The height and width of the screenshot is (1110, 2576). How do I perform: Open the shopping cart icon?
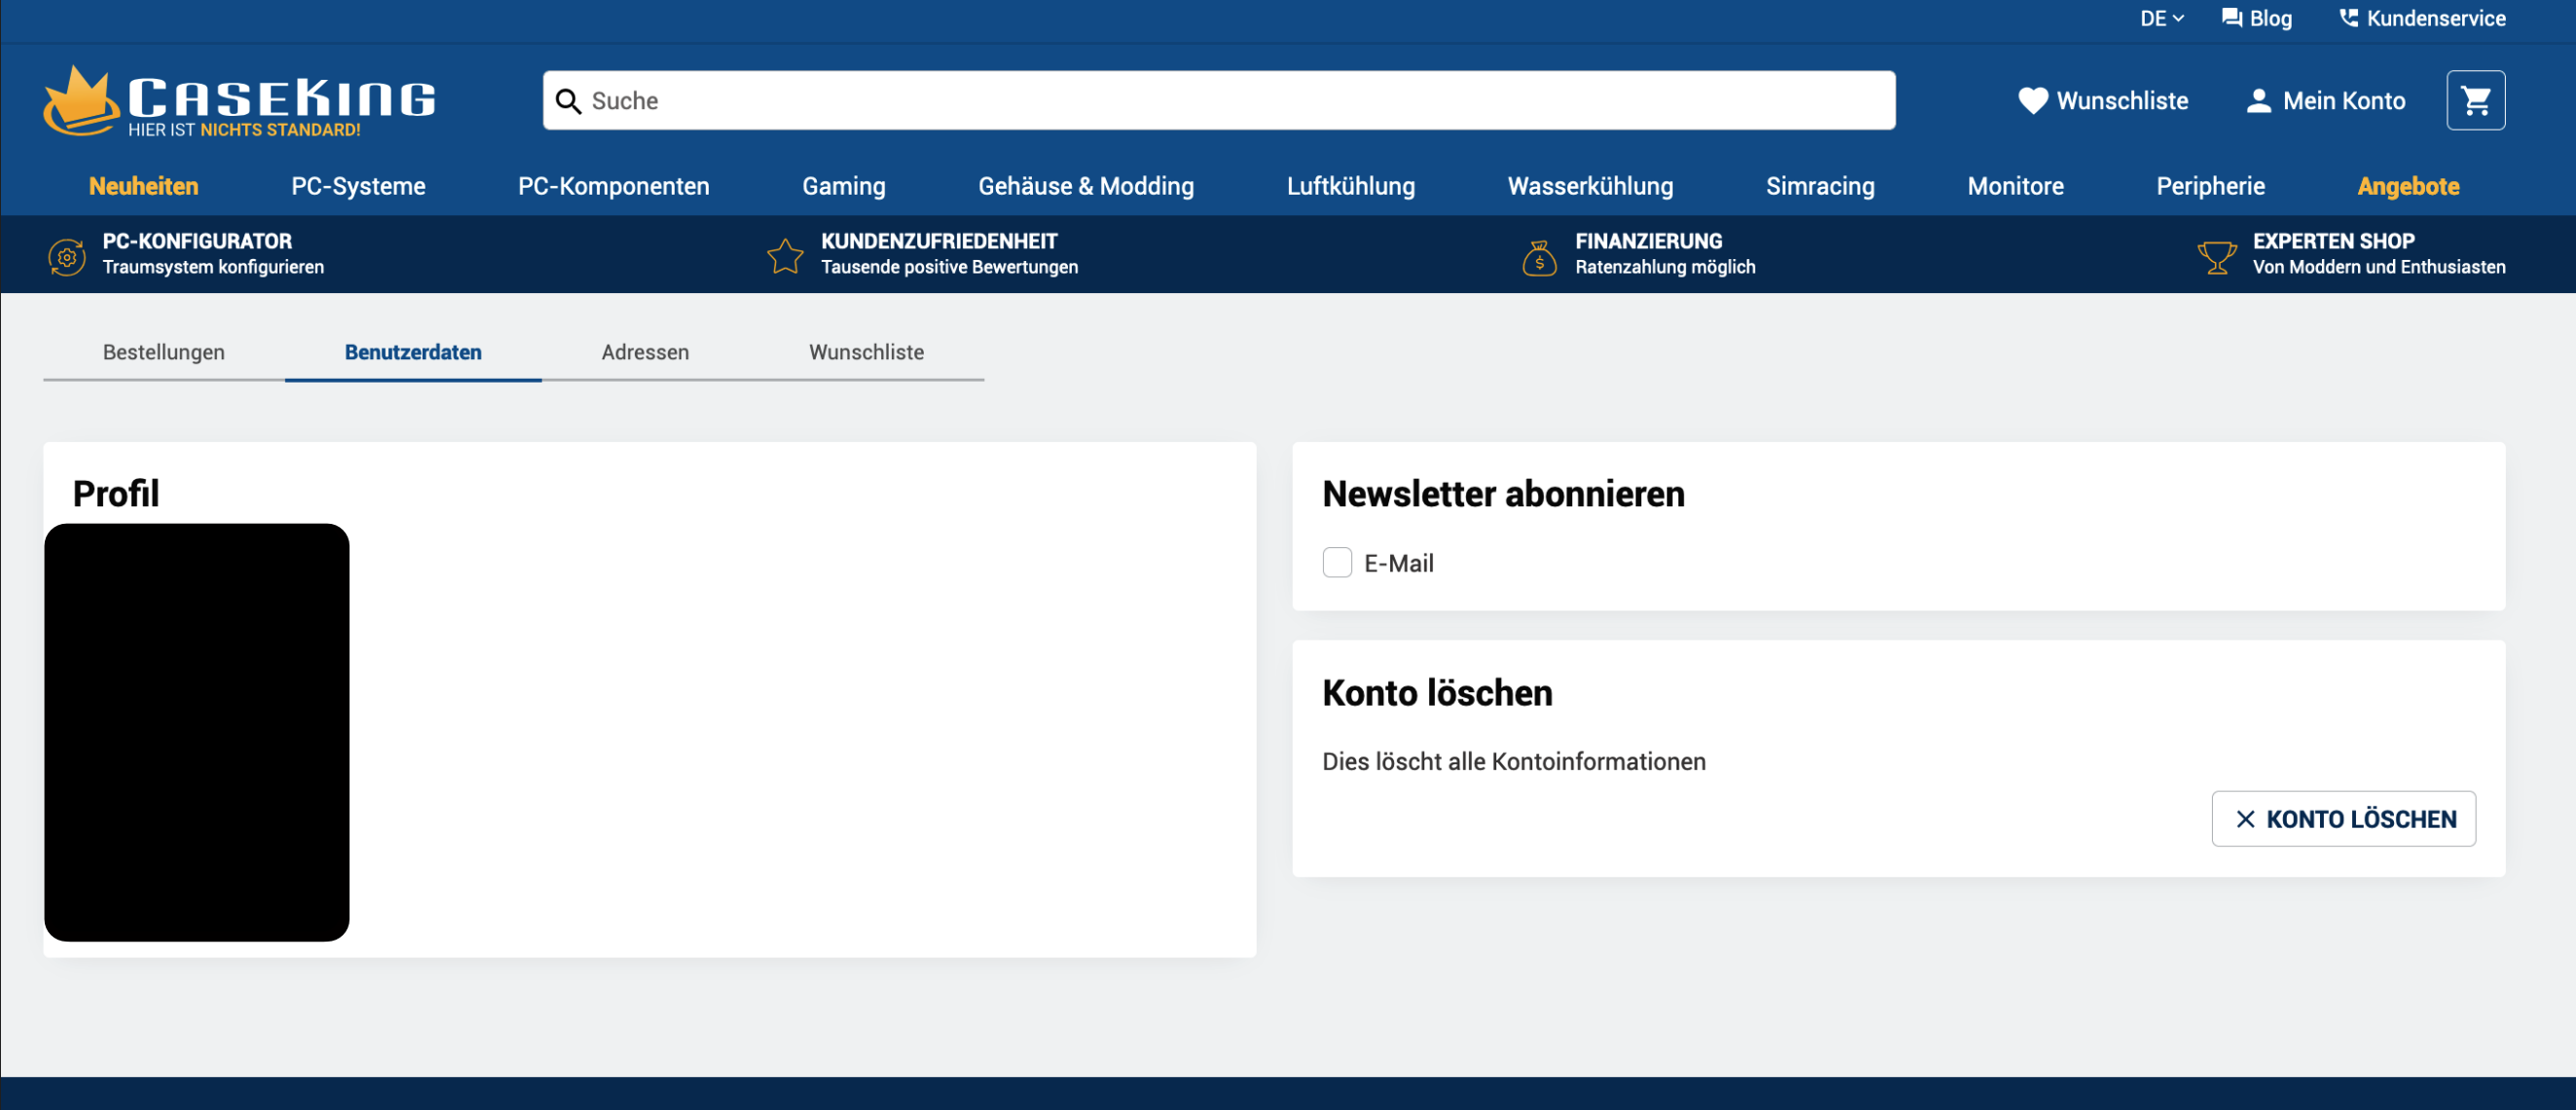tap(2475, 100)
